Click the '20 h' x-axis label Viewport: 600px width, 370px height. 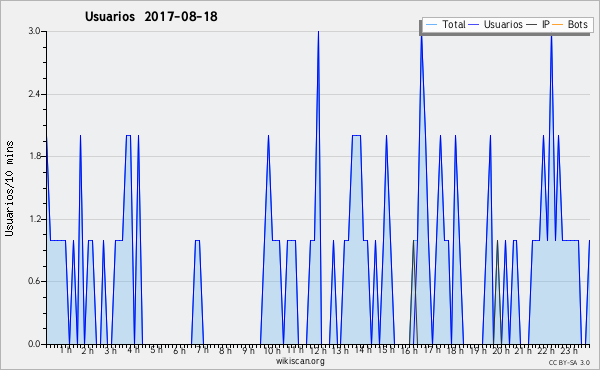pos(501,350)
